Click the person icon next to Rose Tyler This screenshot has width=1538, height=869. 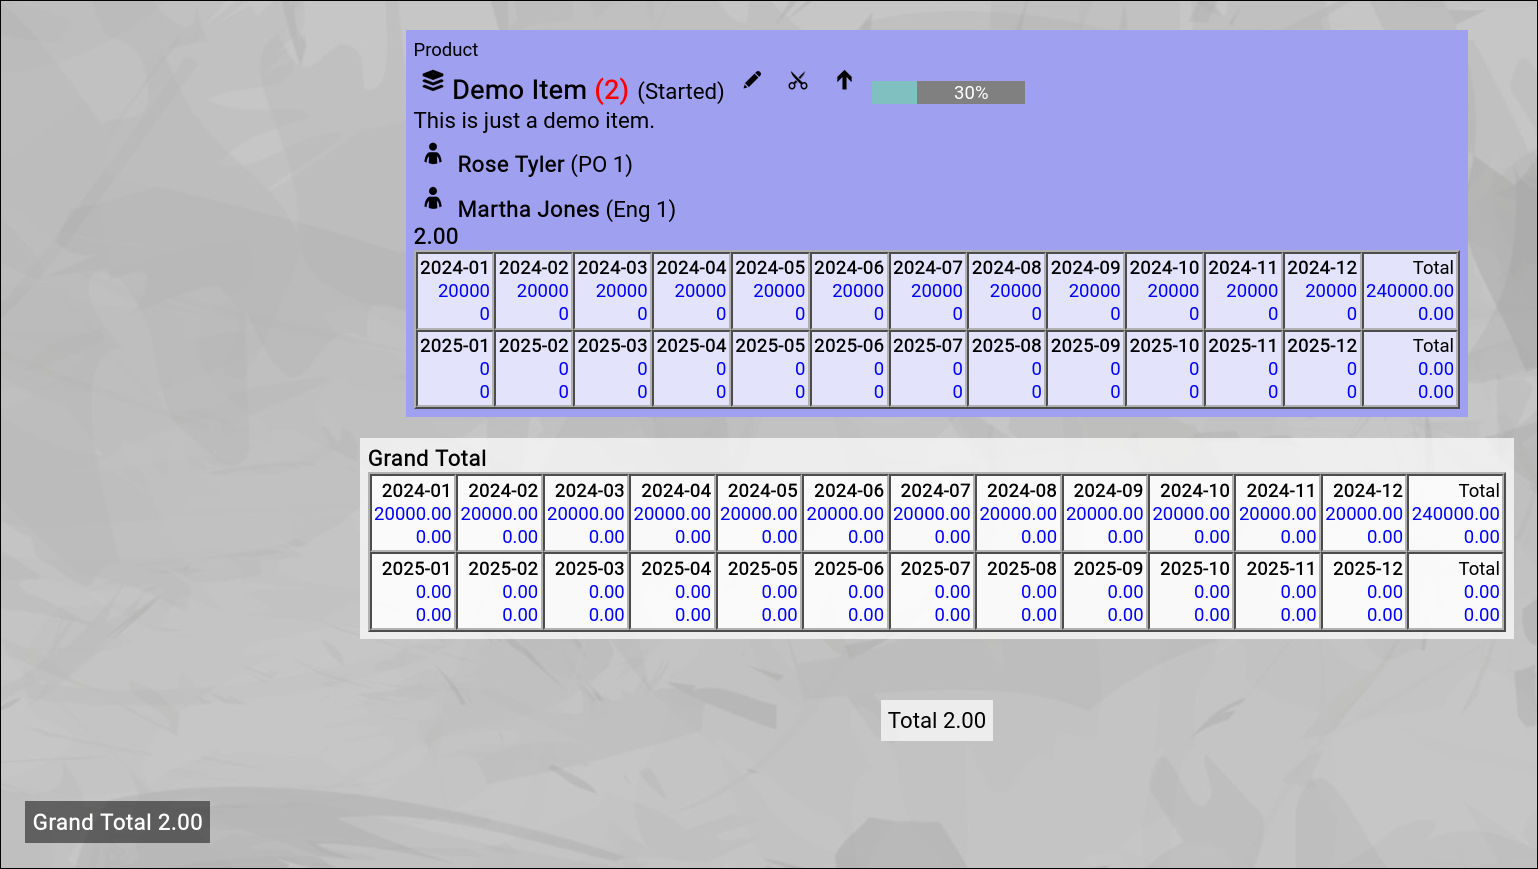click(433, 154)
